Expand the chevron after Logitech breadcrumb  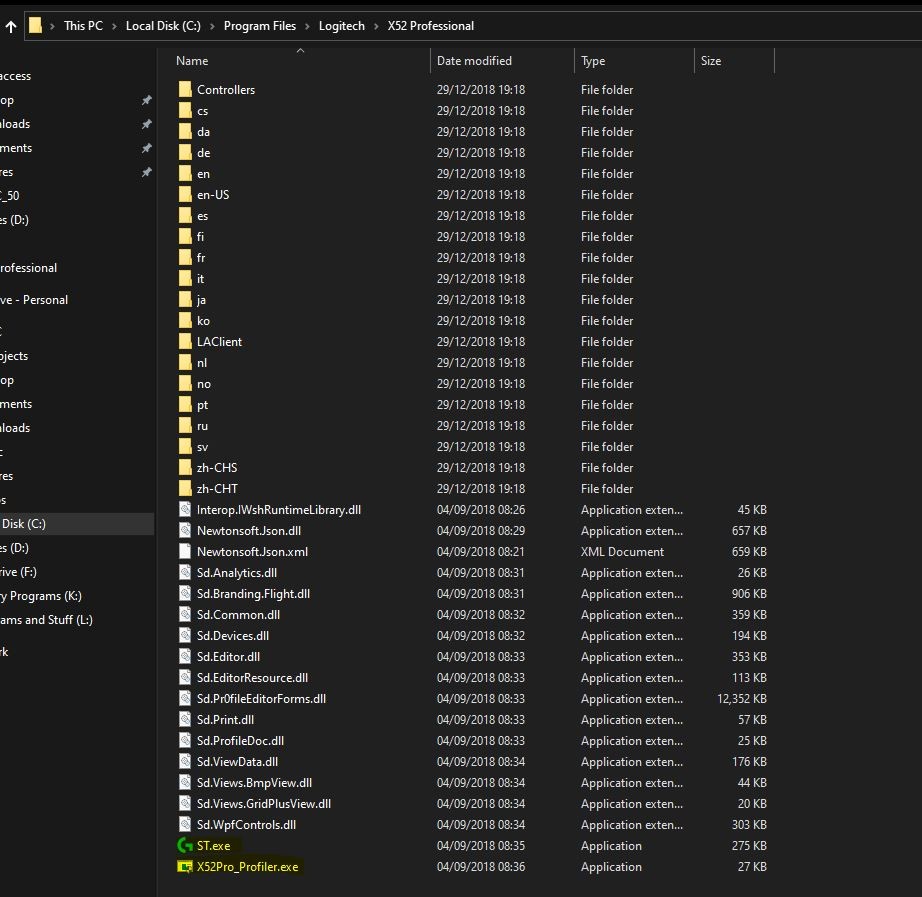point(376,26)
